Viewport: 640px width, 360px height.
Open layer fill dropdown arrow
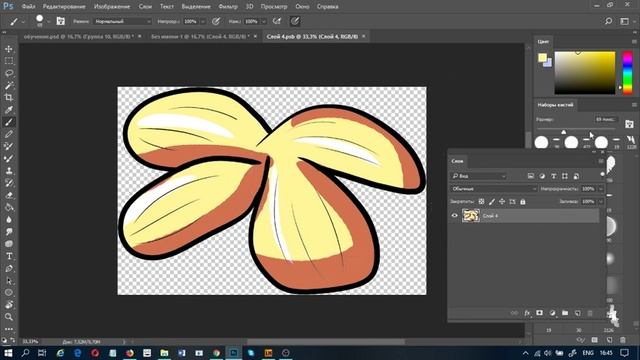click(601, 202)
